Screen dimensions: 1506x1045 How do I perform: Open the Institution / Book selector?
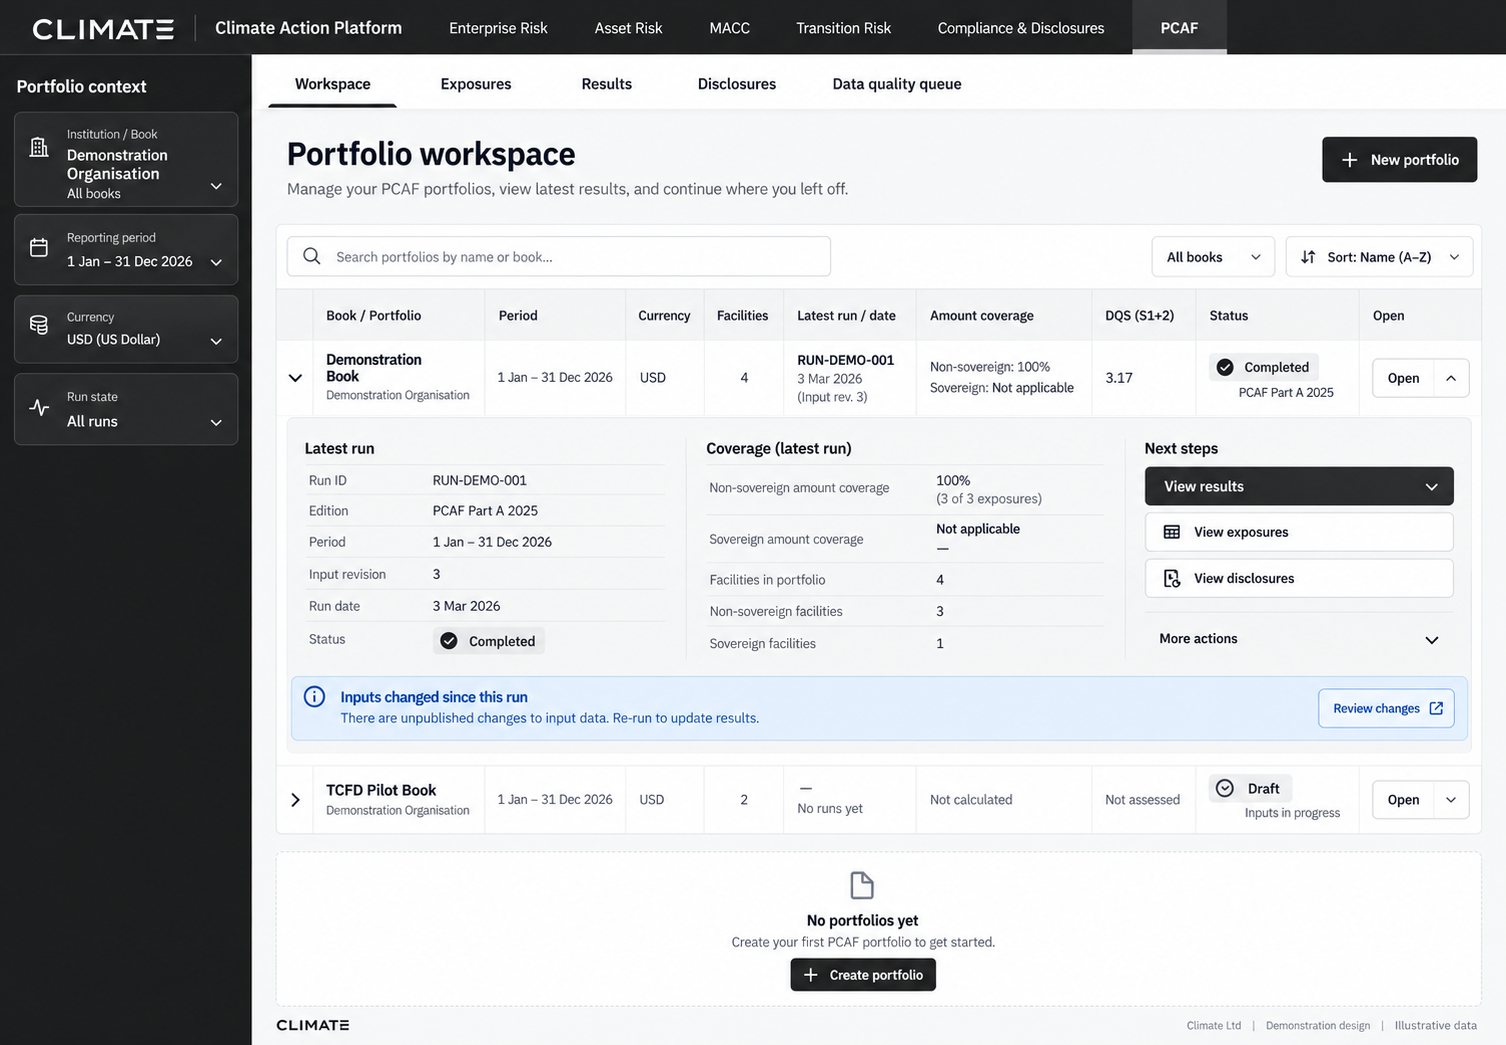coord(126,160)
